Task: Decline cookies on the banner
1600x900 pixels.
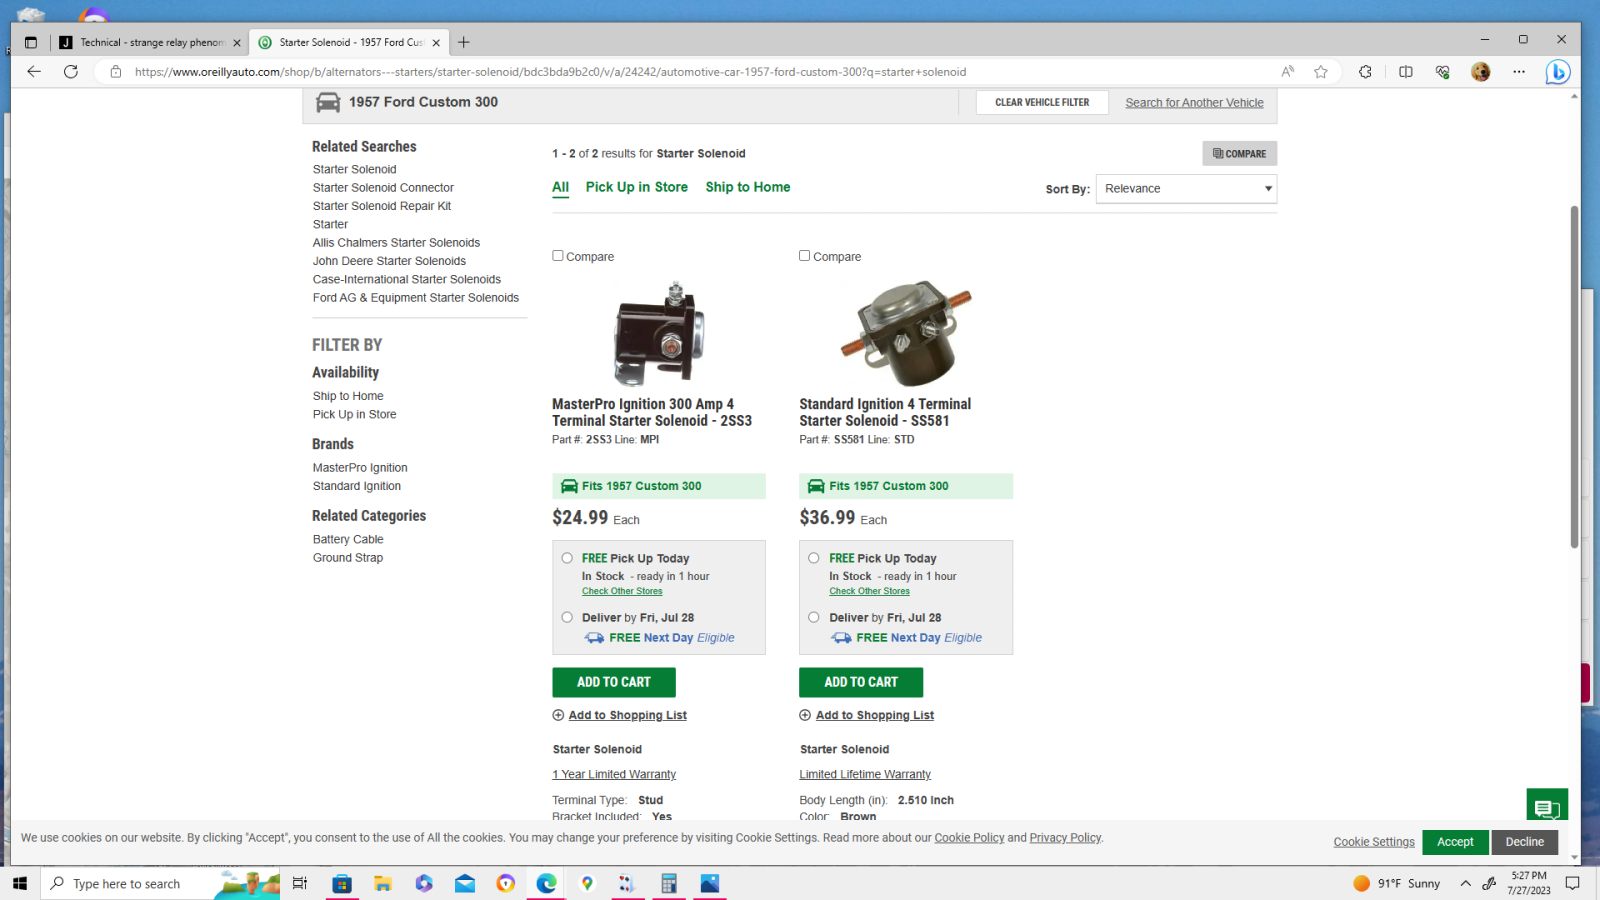Action: [x=1525, y=842]
